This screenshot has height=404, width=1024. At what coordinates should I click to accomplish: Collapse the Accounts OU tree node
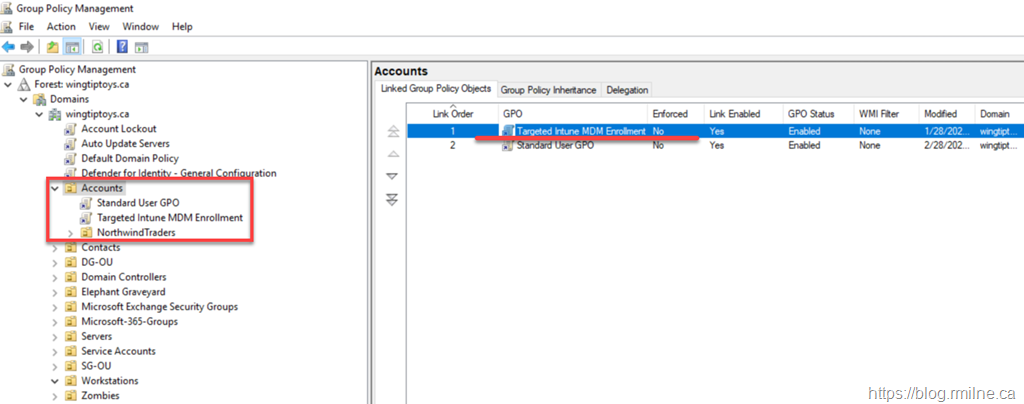coord(55,188)
